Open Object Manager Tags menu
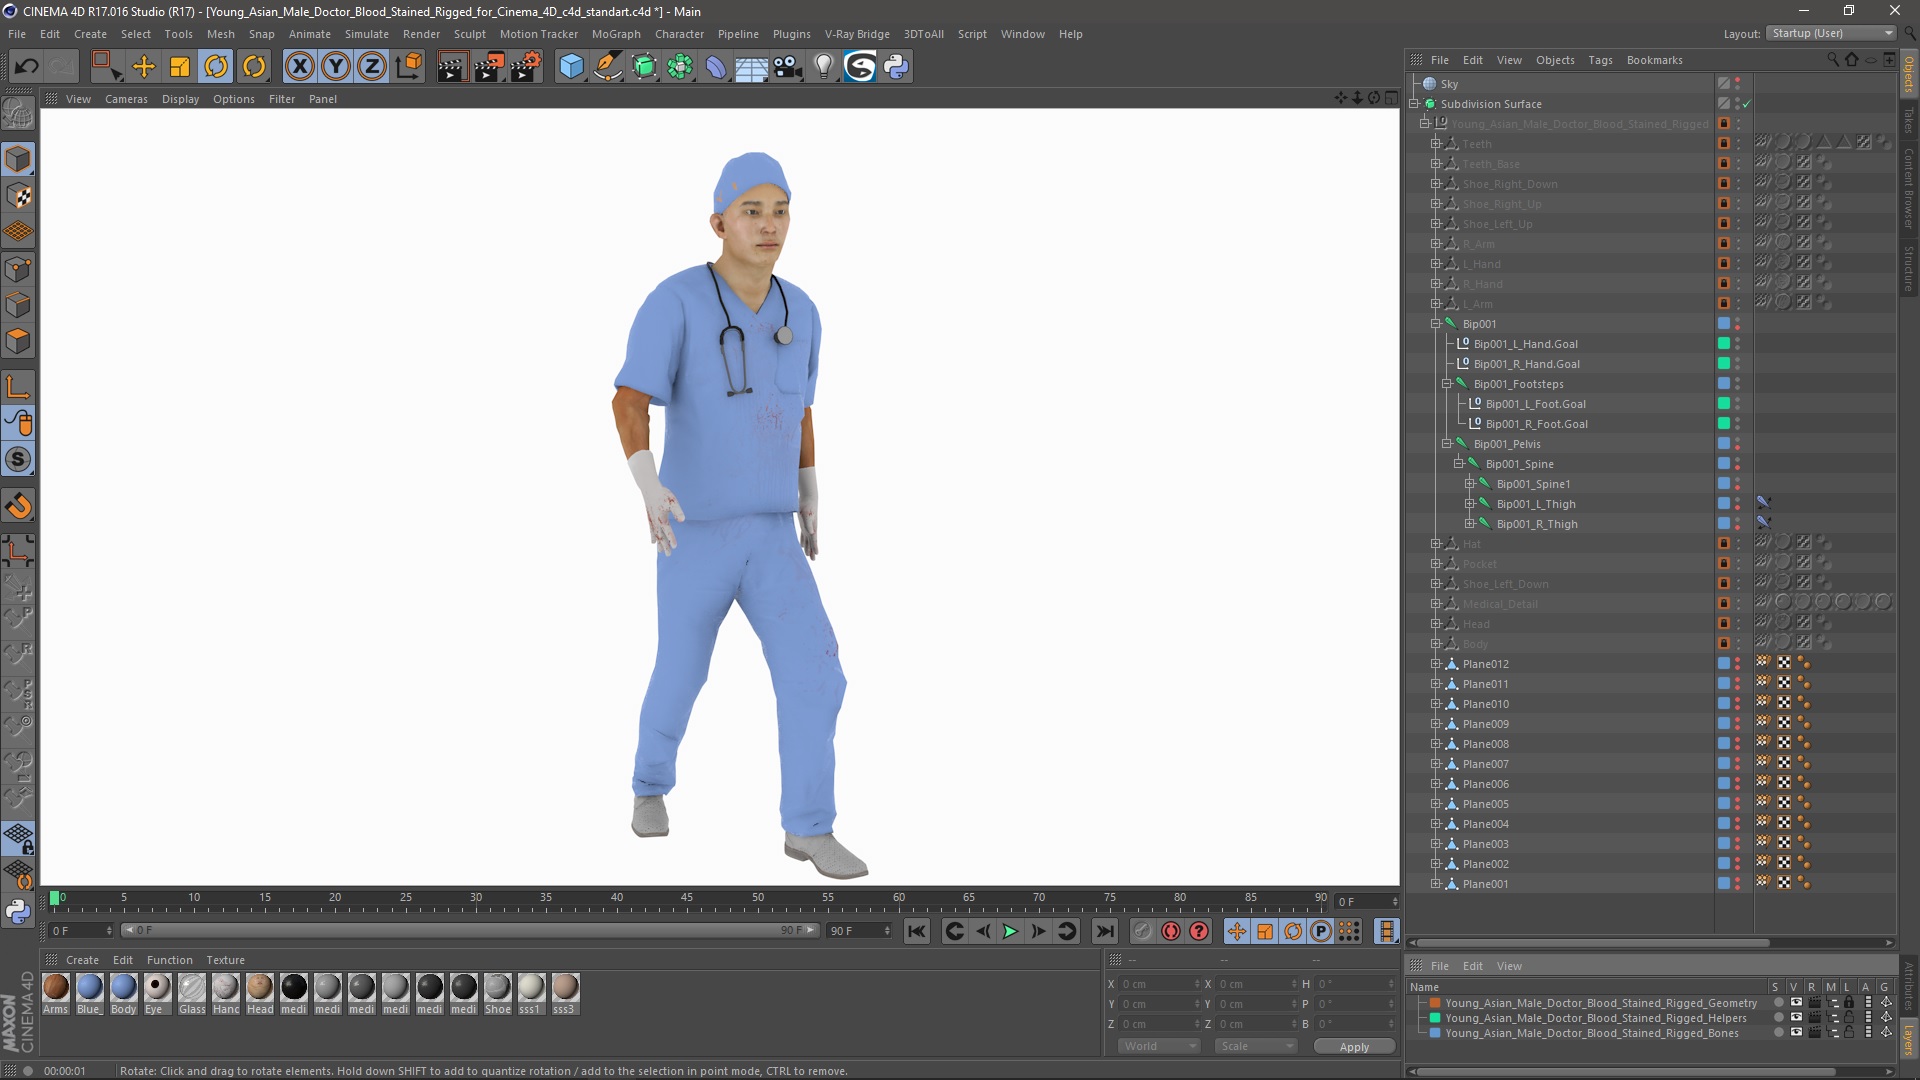Screen dimensions: 1920x1080 point(1600,60)
